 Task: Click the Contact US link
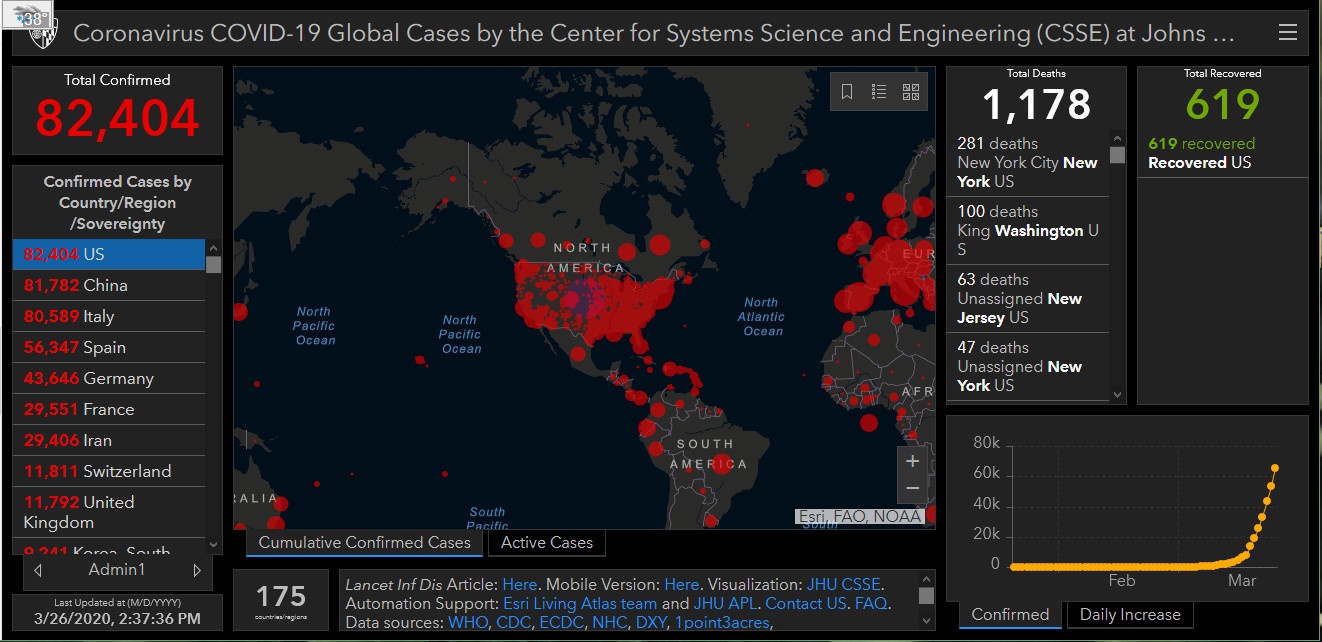click(x=807, y=603)
